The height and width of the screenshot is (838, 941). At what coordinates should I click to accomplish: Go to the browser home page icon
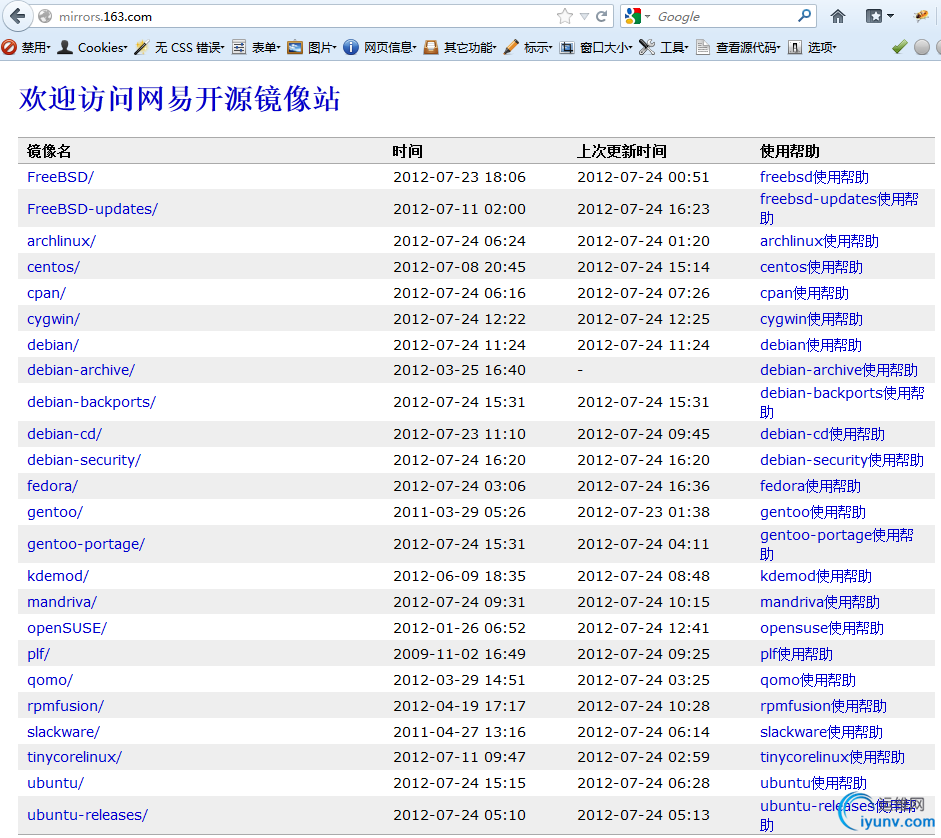click(838, 16)
